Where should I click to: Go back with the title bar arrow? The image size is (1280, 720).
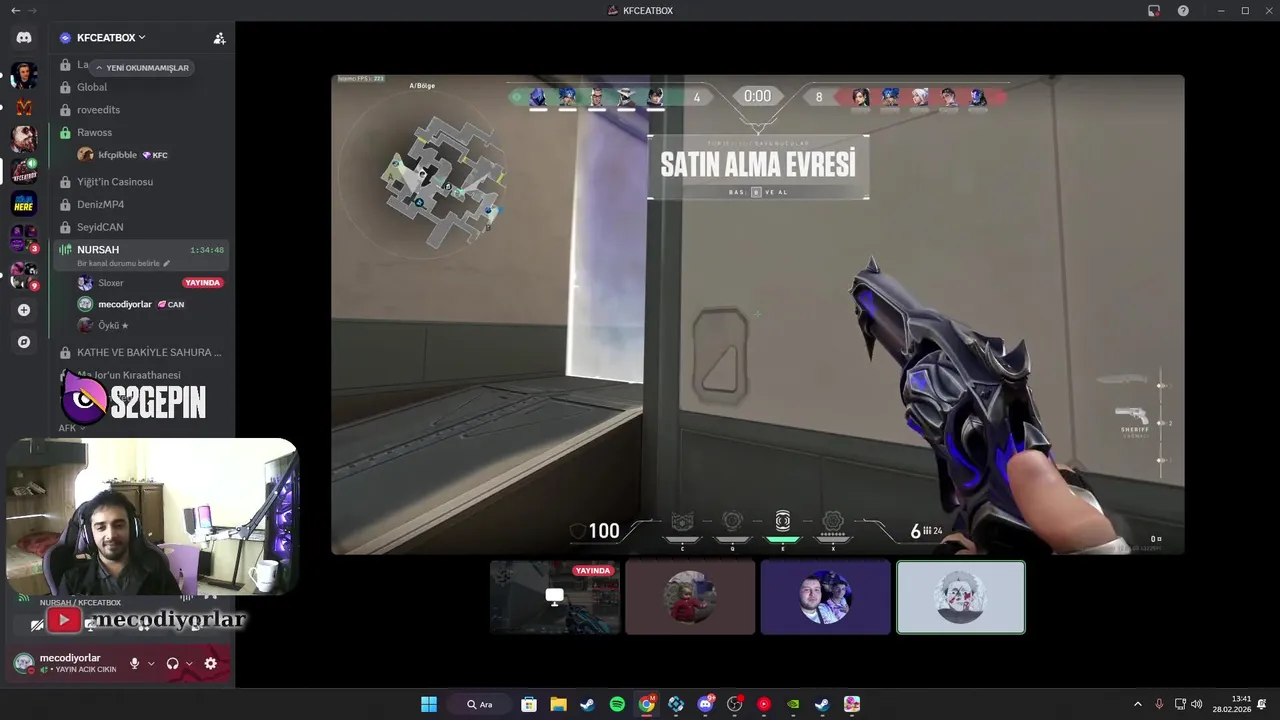click(15, 11)
